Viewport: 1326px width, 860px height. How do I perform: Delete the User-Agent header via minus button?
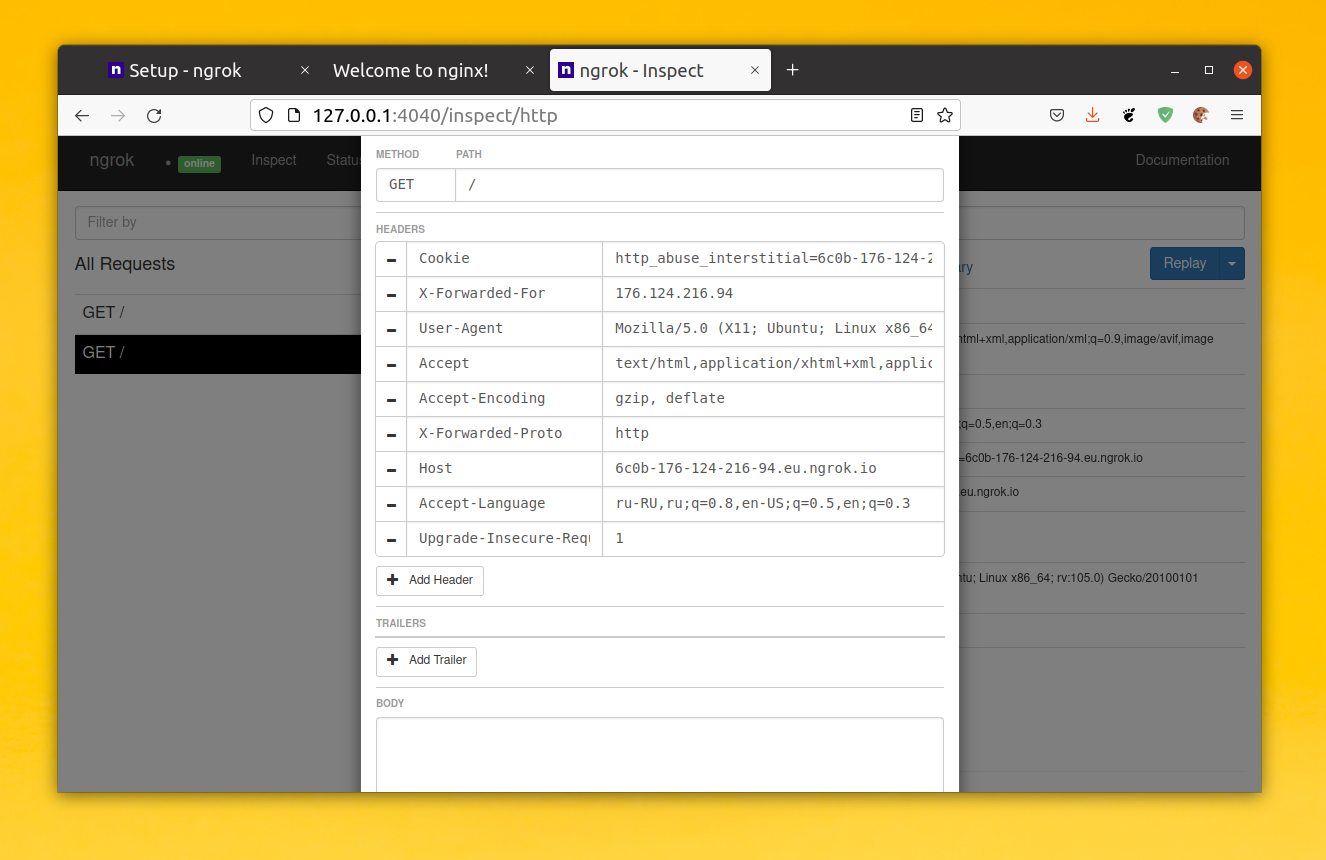coord(391,329)
